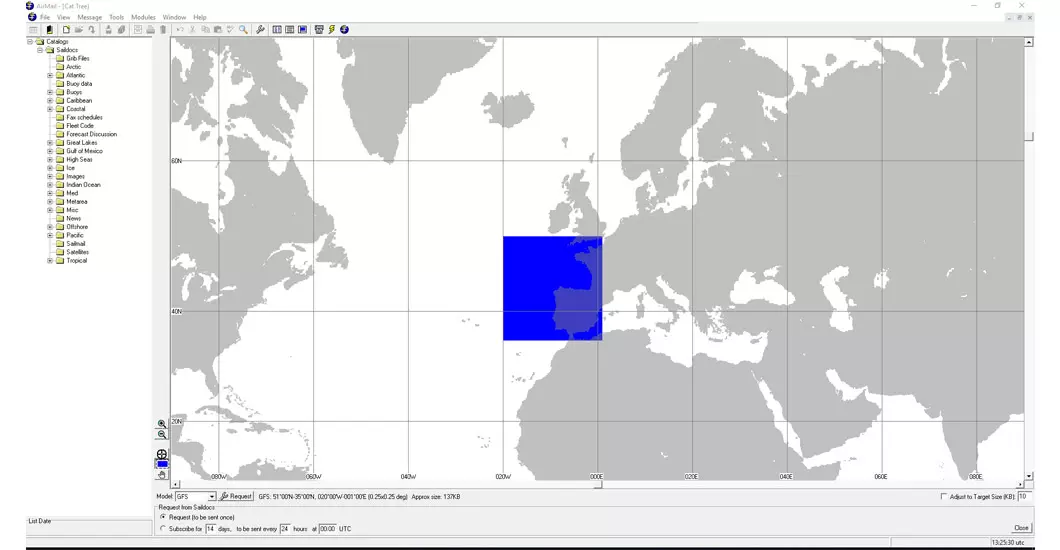Select the blue rectangle area selection tool

[x=162, y=465]
